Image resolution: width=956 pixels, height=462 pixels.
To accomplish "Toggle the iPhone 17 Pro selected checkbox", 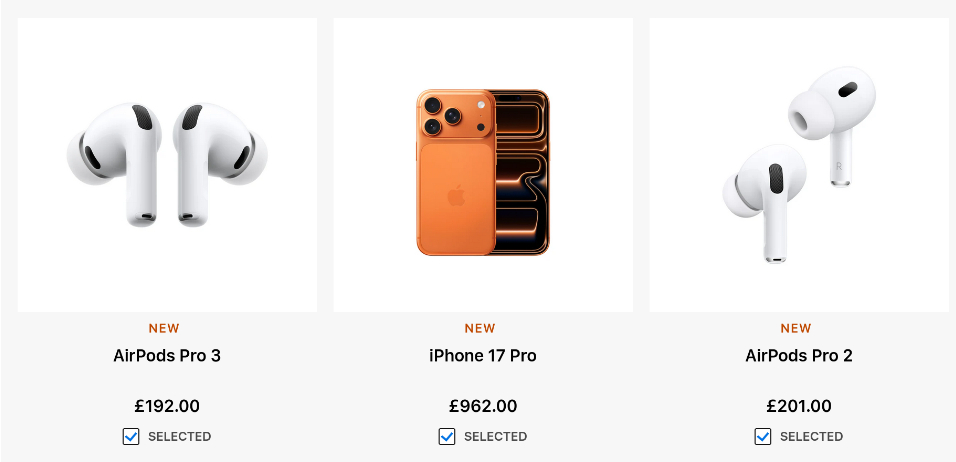I will pos(447,436).
